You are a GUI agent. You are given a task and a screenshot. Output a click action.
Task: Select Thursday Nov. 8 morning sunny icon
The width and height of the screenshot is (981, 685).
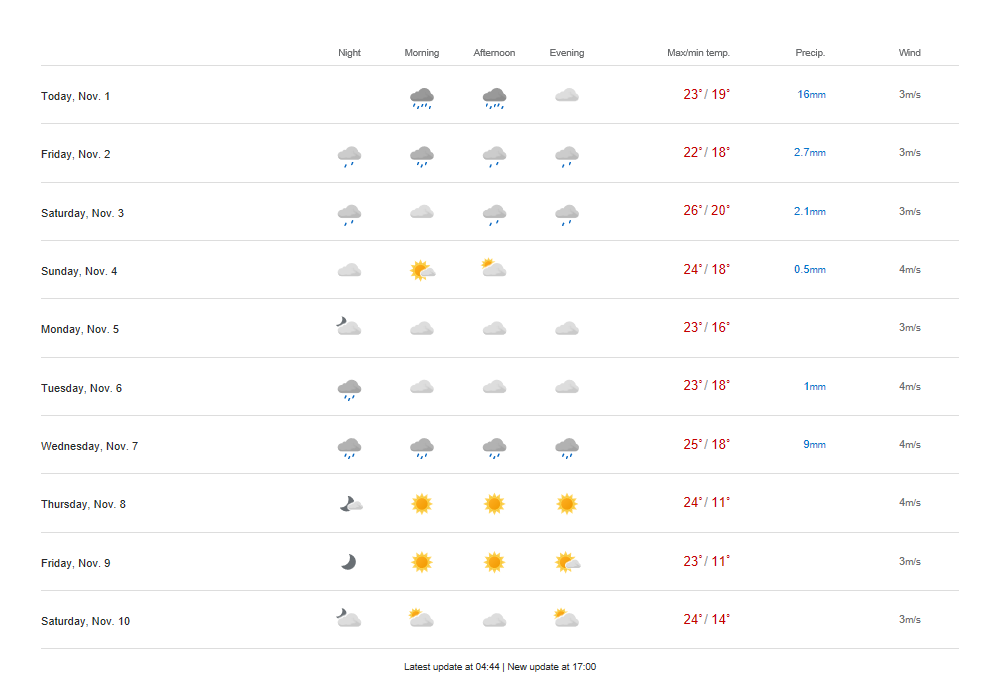(421, 504)
